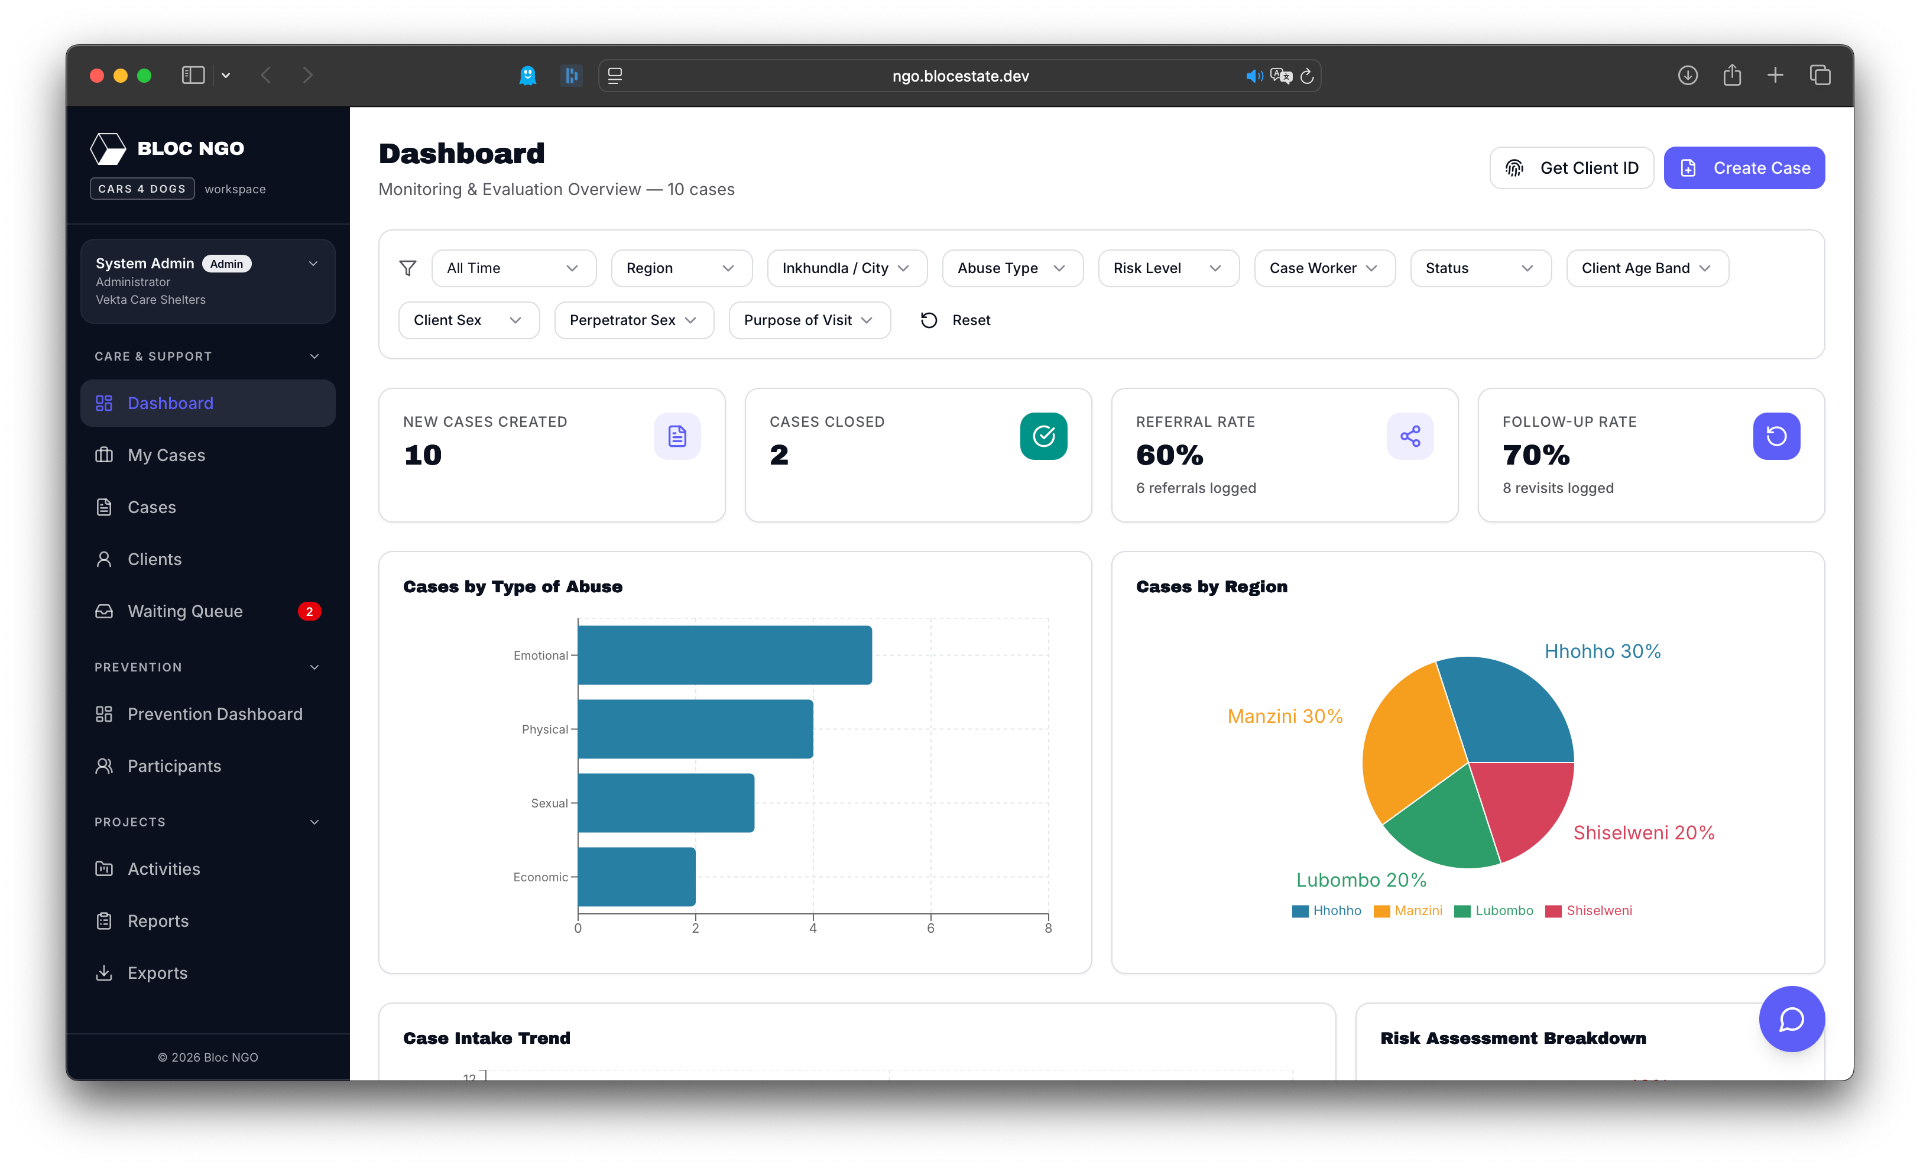1920x1168 pixels.
Task: Open Activities in the sidebar
Action: pyautogui.click(x=207, y=869)
